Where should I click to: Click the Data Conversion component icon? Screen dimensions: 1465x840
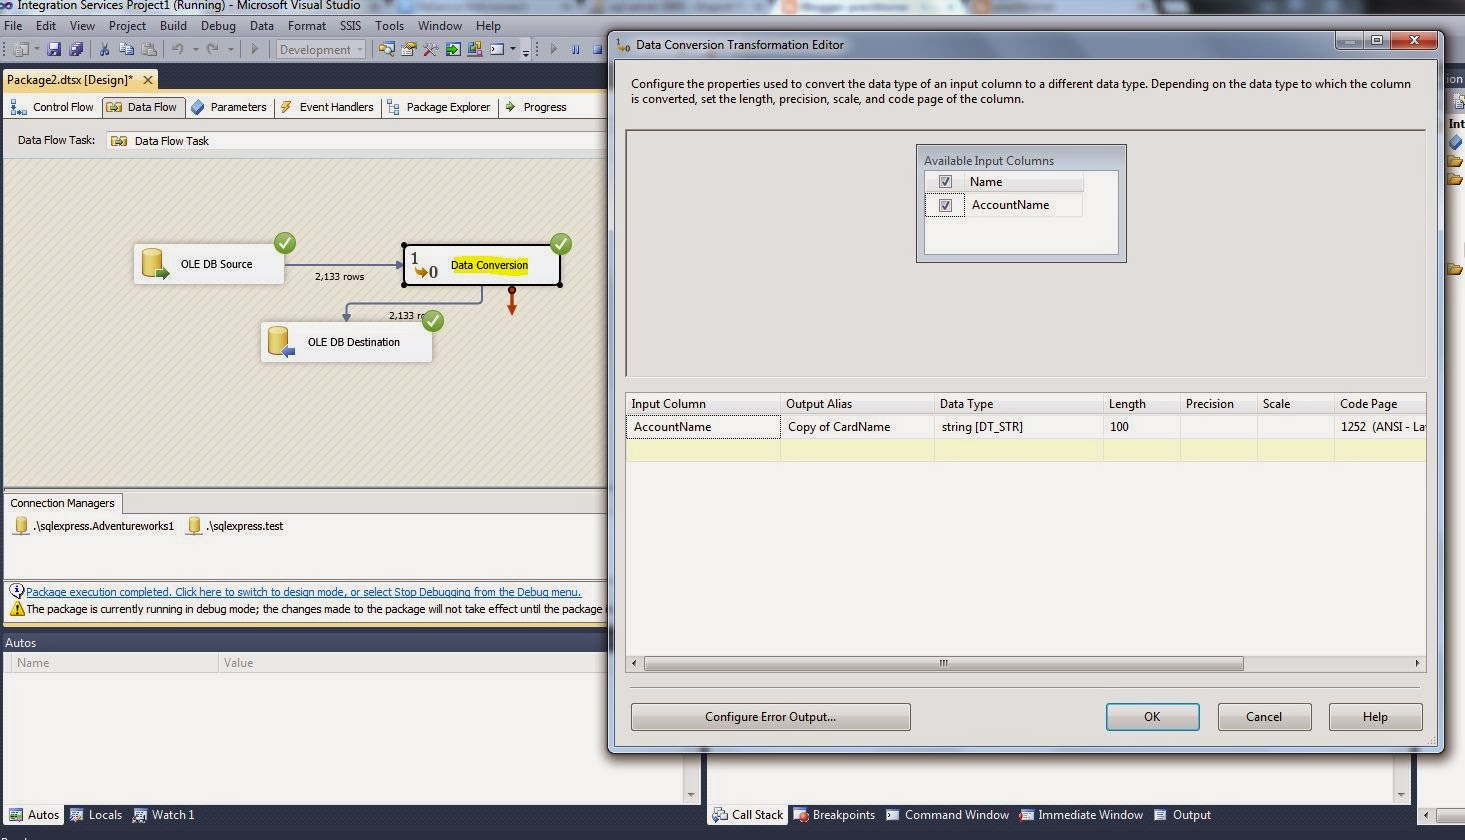point(423,265)
